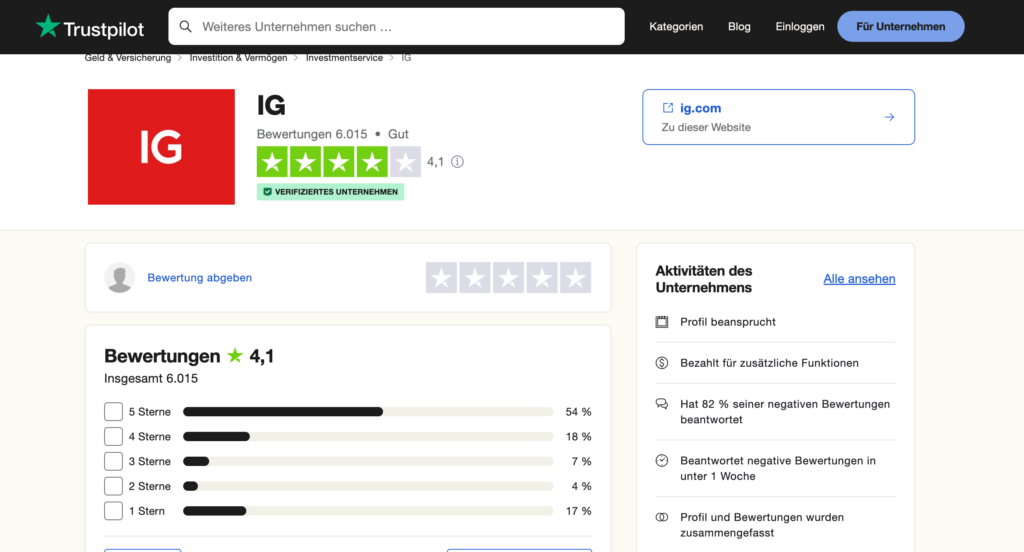Select the fifth star to rate five stars

tap(575, 278)
